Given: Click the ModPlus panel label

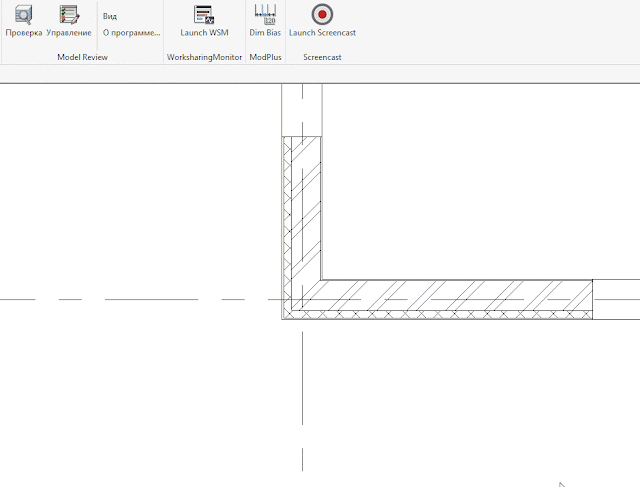Looking at the screenshot, I should 265,57.
